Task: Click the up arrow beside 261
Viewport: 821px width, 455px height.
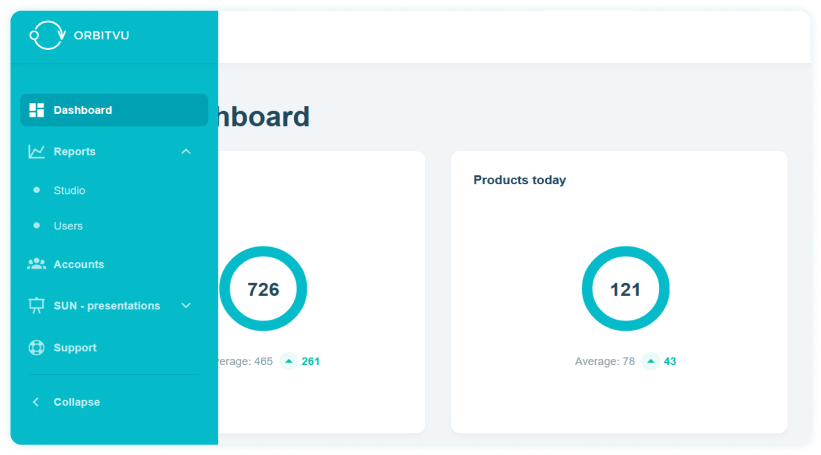Action: click(289, 361)
